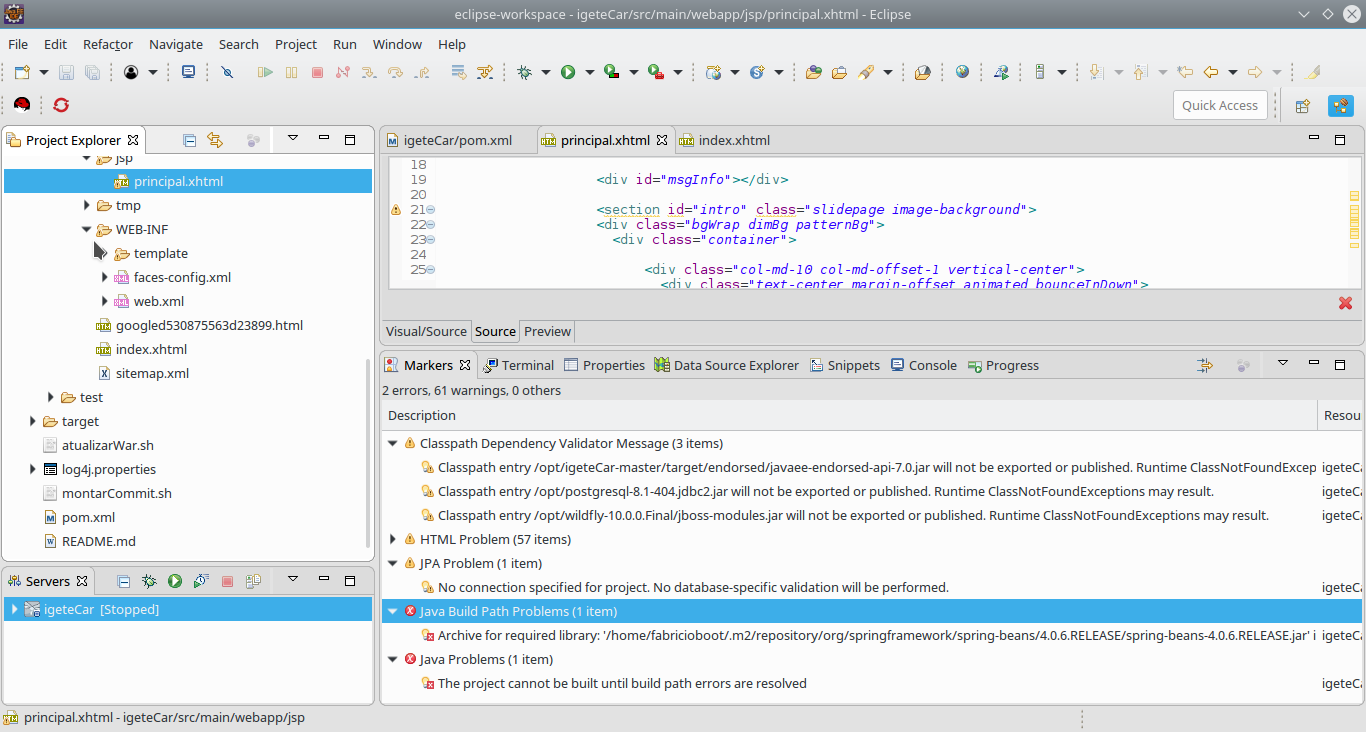Click the Red Hat Central icon
1366x732 pixels.
point(22,105)
